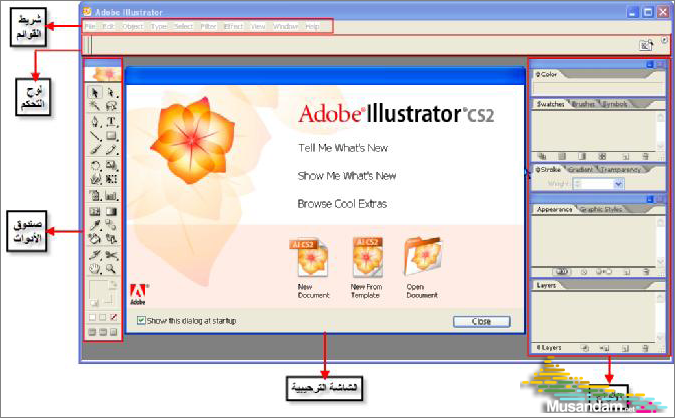675x418 pixels.
Task: Select the Magic Wand tool
Action: click(95, 105)
